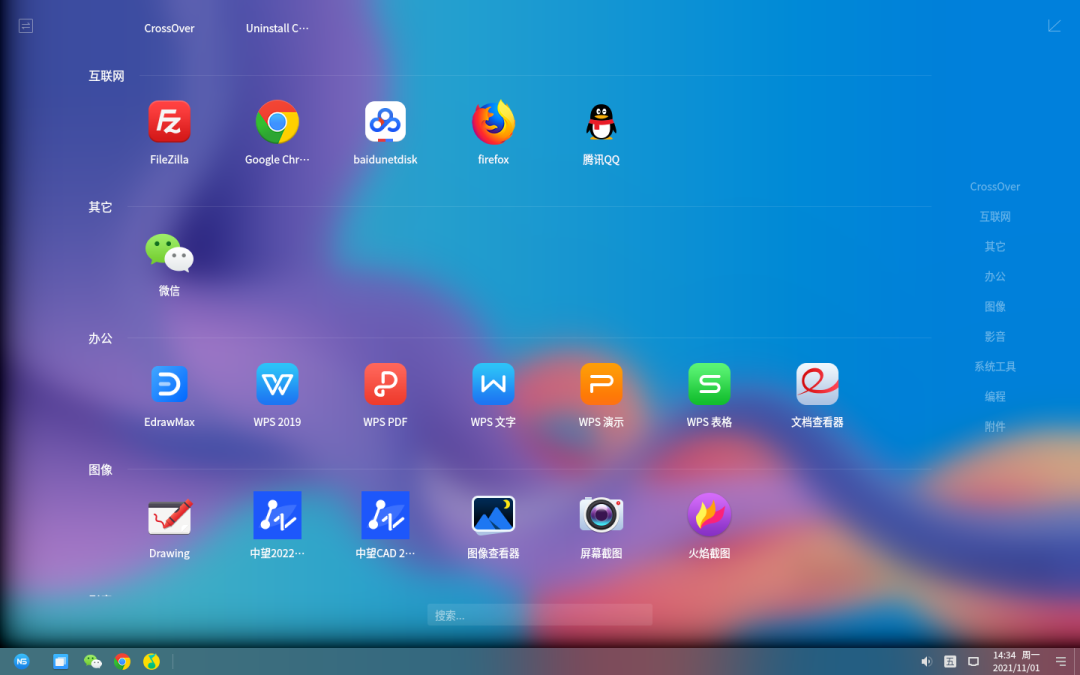The image size is (1080, 675).
Task: Open the clock showing 14:34
Action: (x=1017, y=662)
